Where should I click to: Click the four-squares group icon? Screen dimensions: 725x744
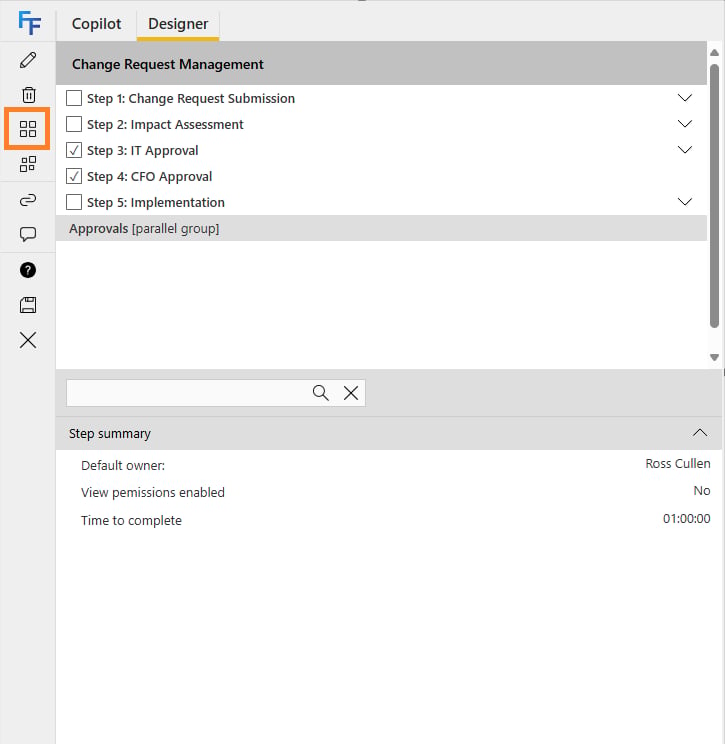(28, 129)
